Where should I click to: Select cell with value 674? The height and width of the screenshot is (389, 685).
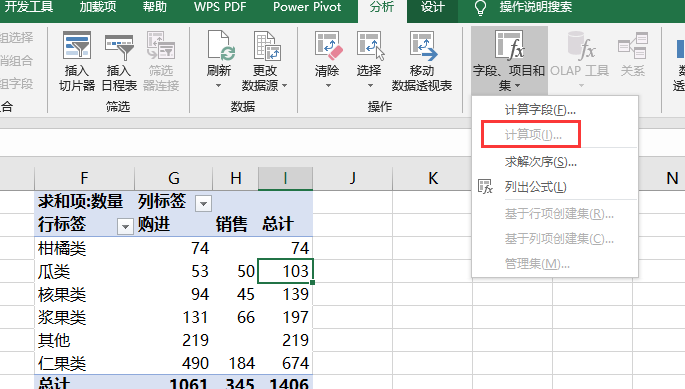285,363
